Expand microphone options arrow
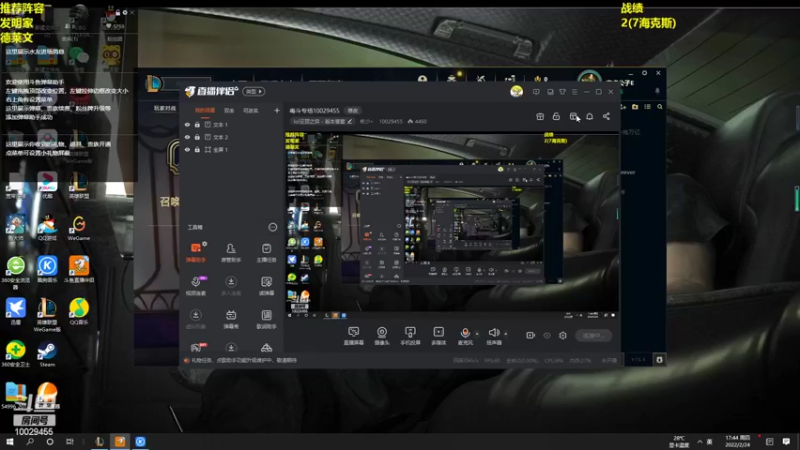 coord(477,334)
